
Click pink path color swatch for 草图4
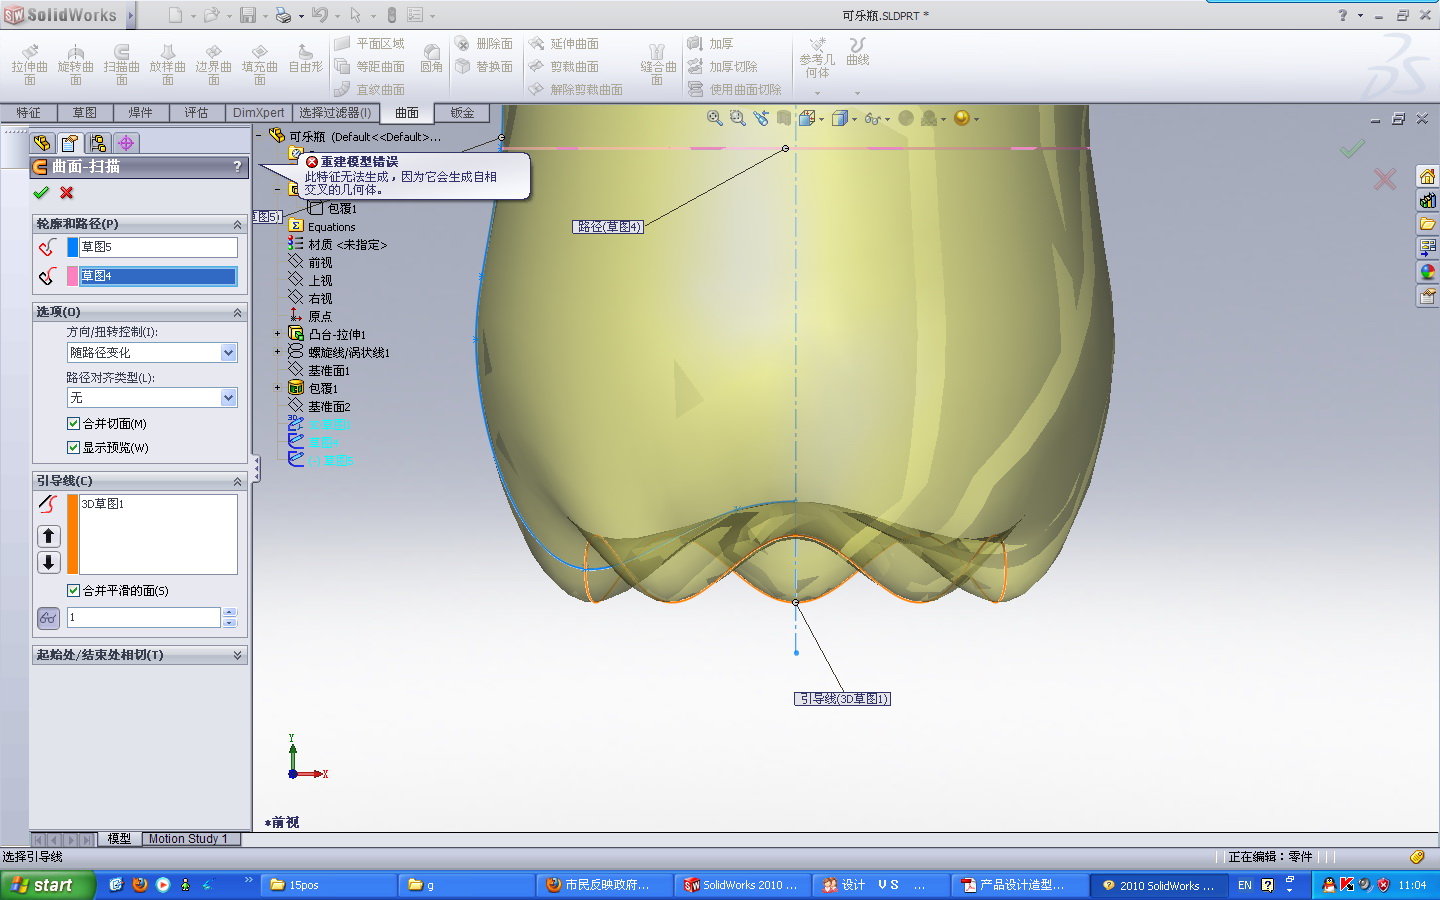[72, 276]
